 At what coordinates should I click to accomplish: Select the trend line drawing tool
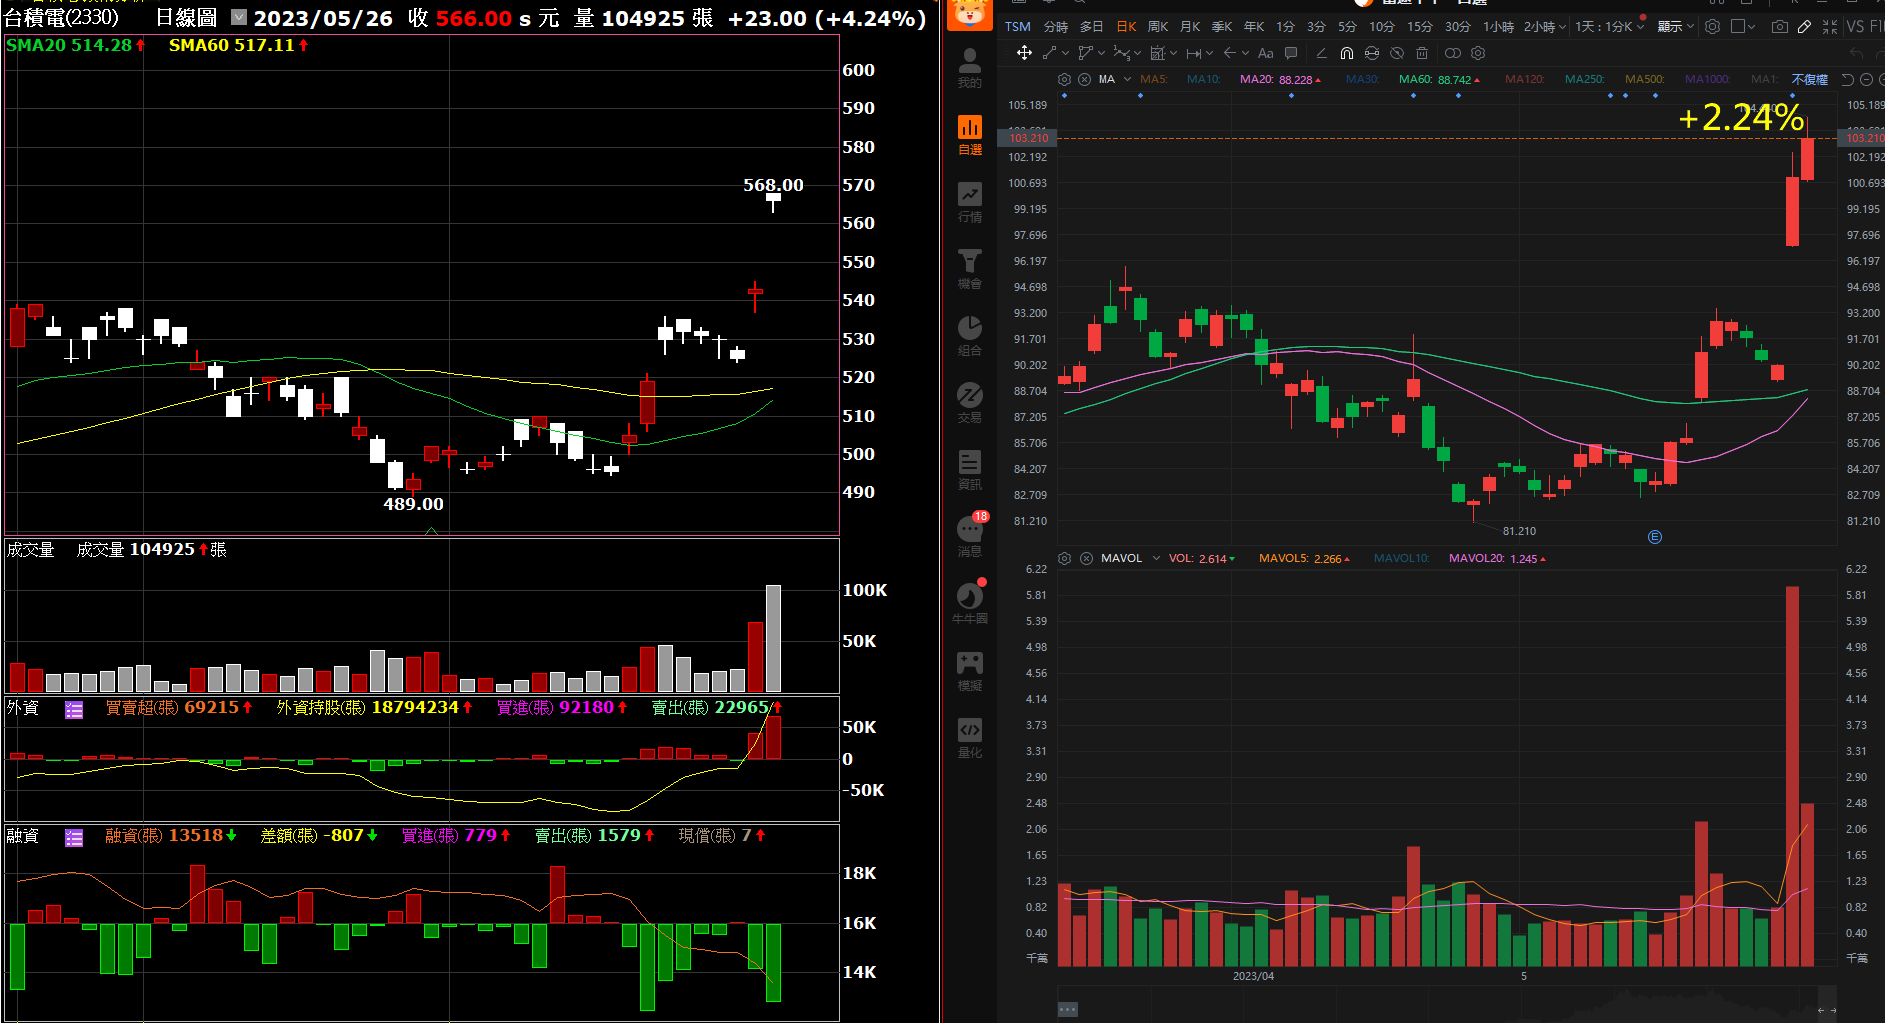(1049, 53)
